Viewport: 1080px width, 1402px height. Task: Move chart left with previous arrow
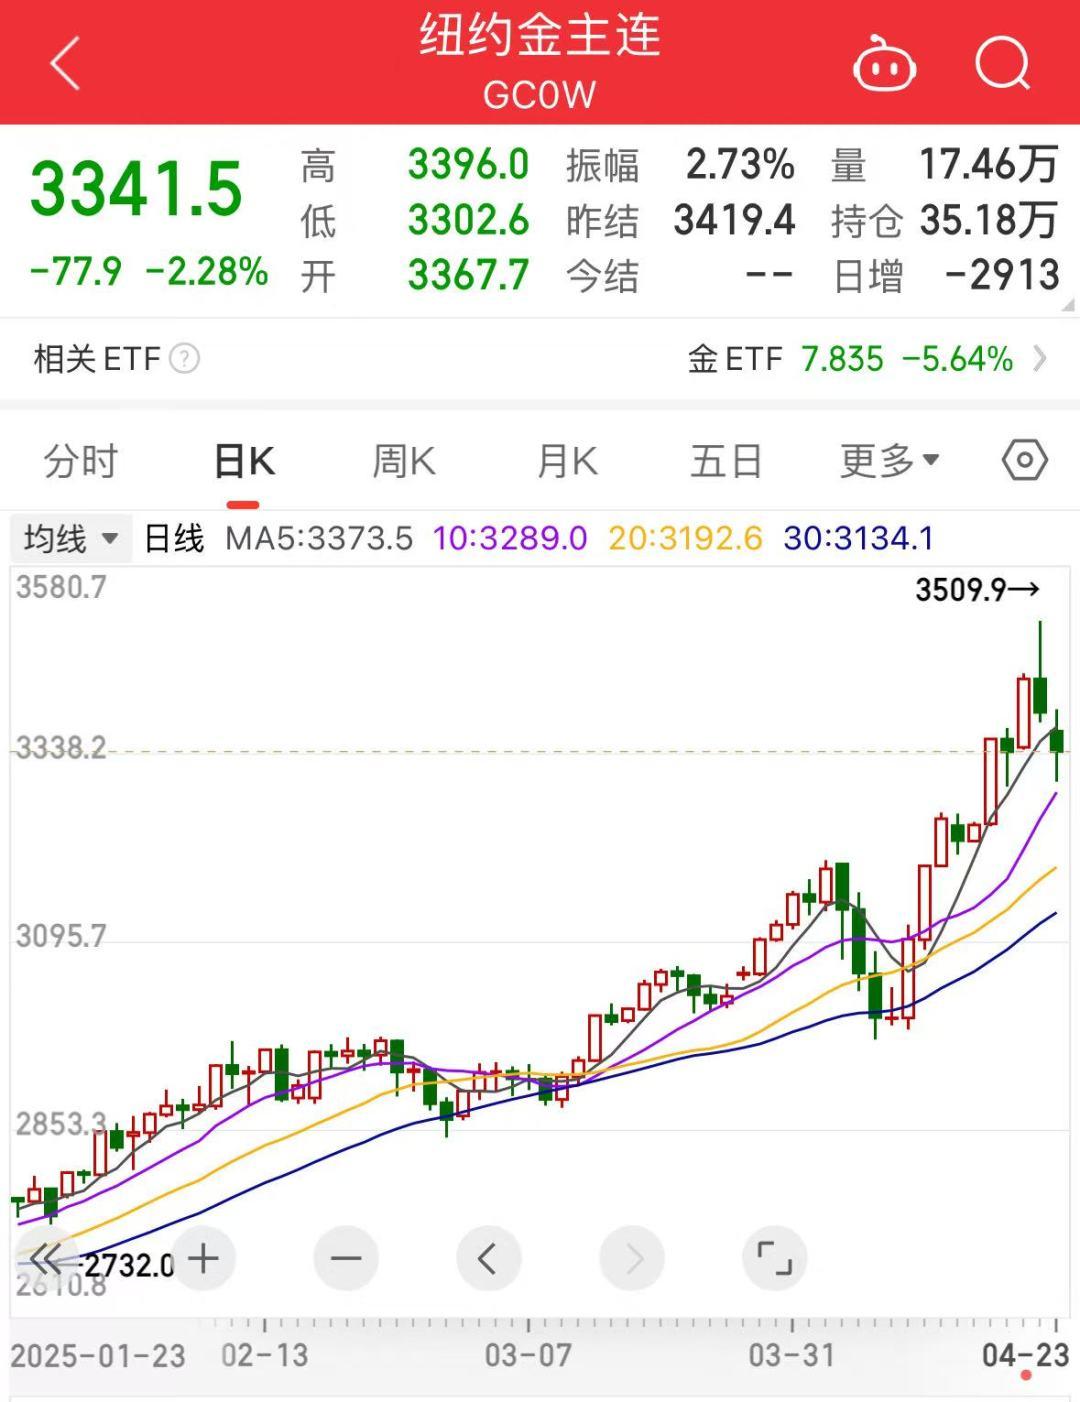click(488, 1258)
